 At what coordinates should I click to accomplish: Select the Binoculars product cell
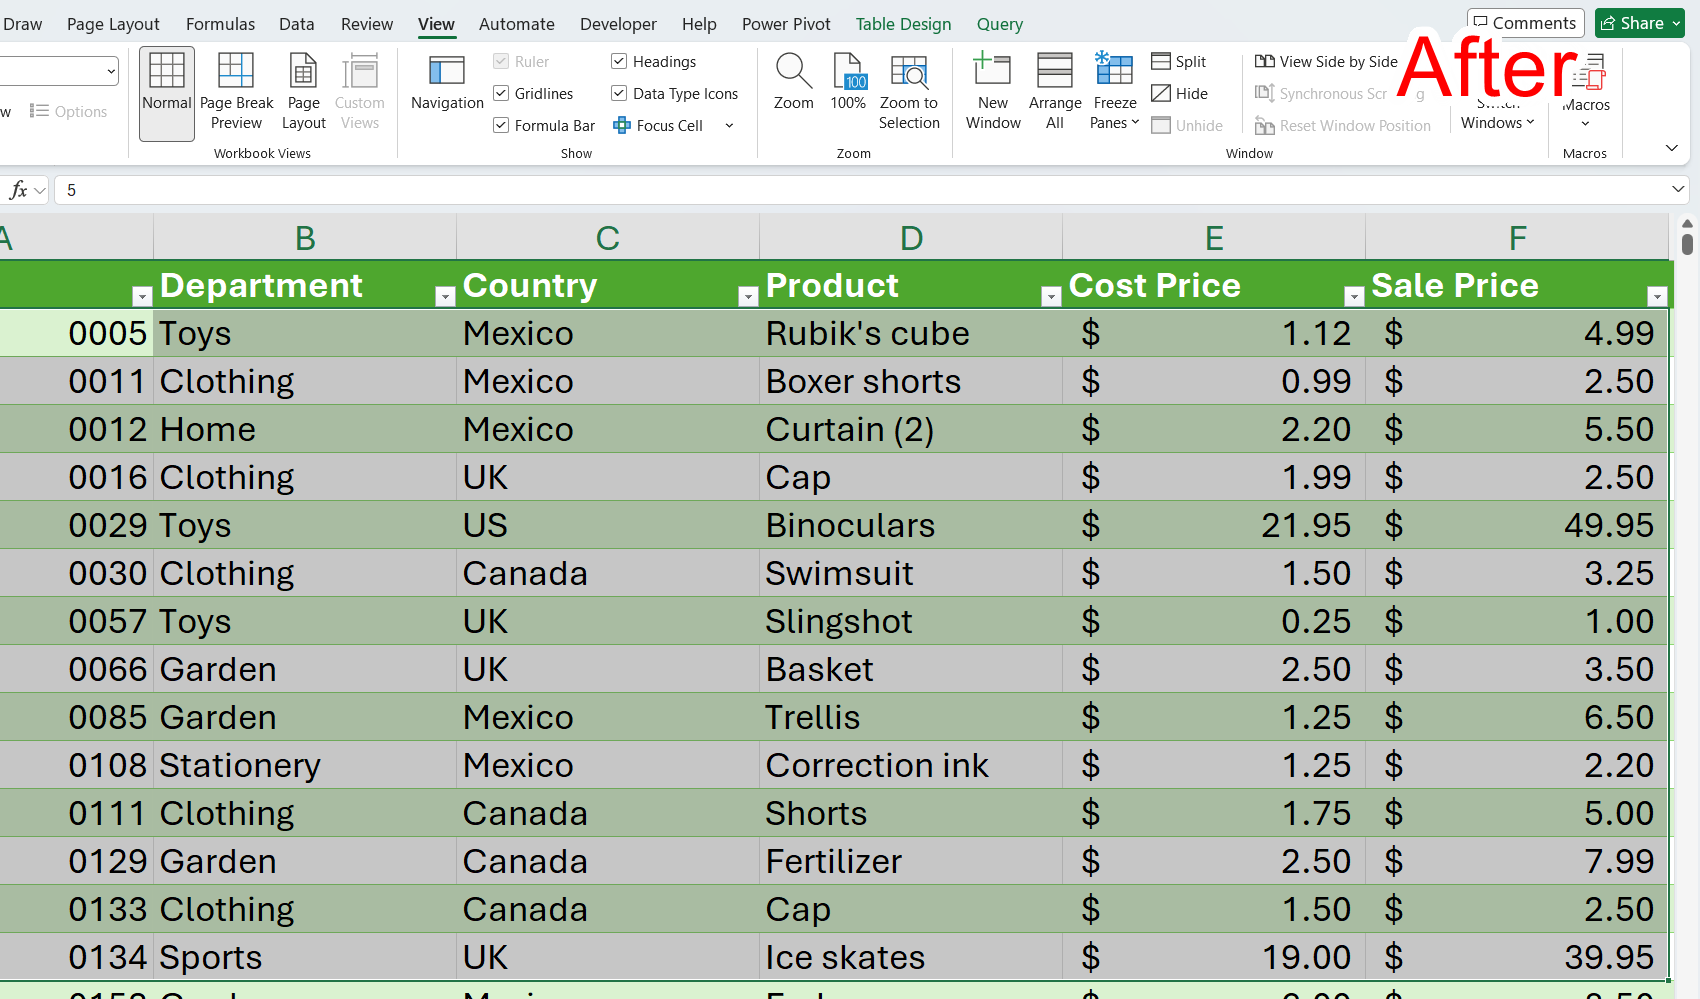click(911, 525)
